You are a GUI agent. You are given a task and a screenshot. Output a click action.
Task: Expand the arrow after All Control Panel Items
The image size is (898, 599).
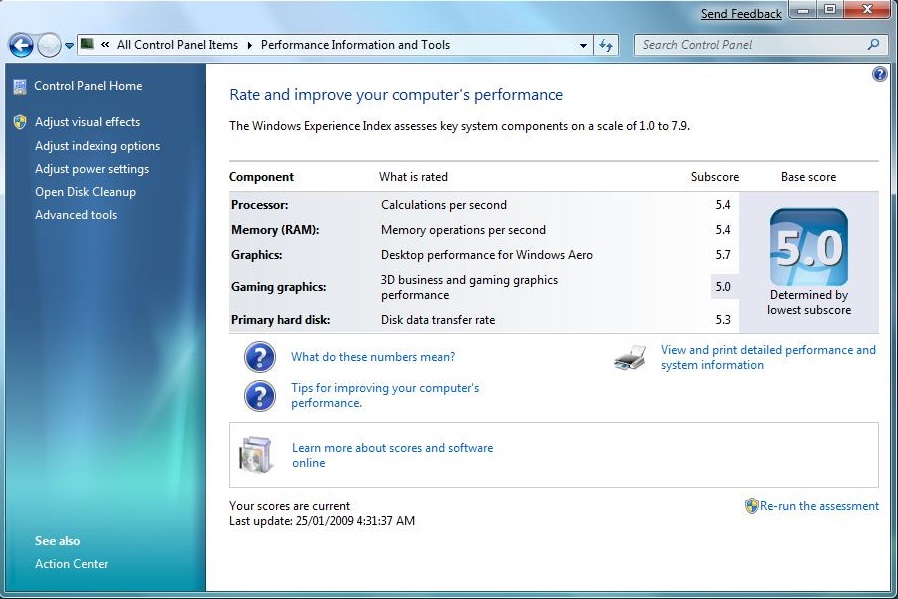coord(250,45)
